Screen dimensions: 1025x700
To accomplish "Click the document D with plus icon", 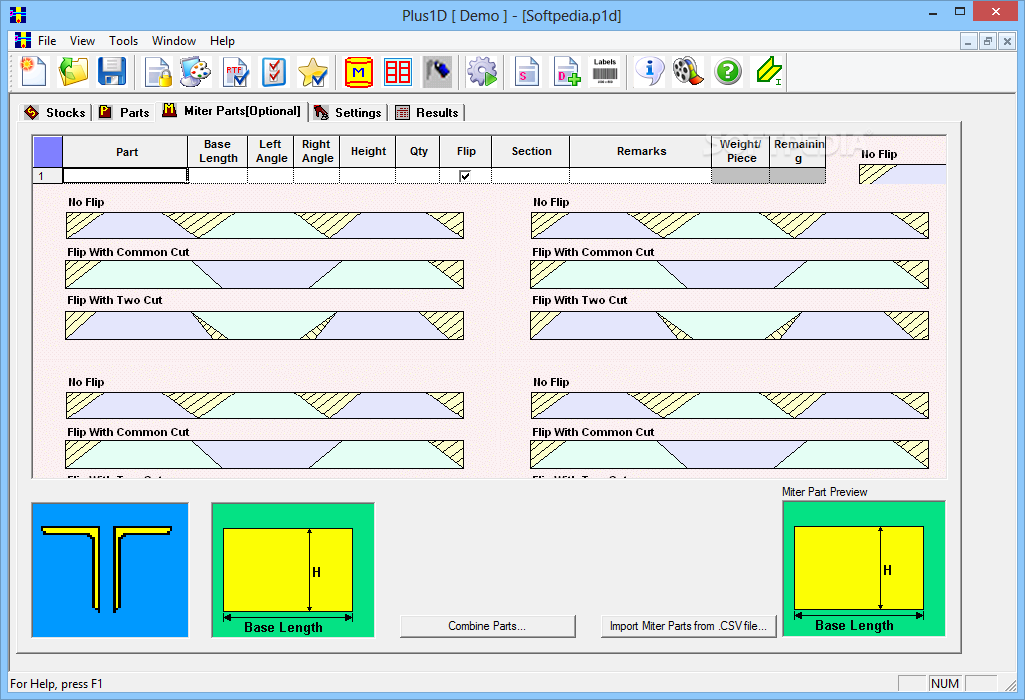I will (x=566, y=71).
